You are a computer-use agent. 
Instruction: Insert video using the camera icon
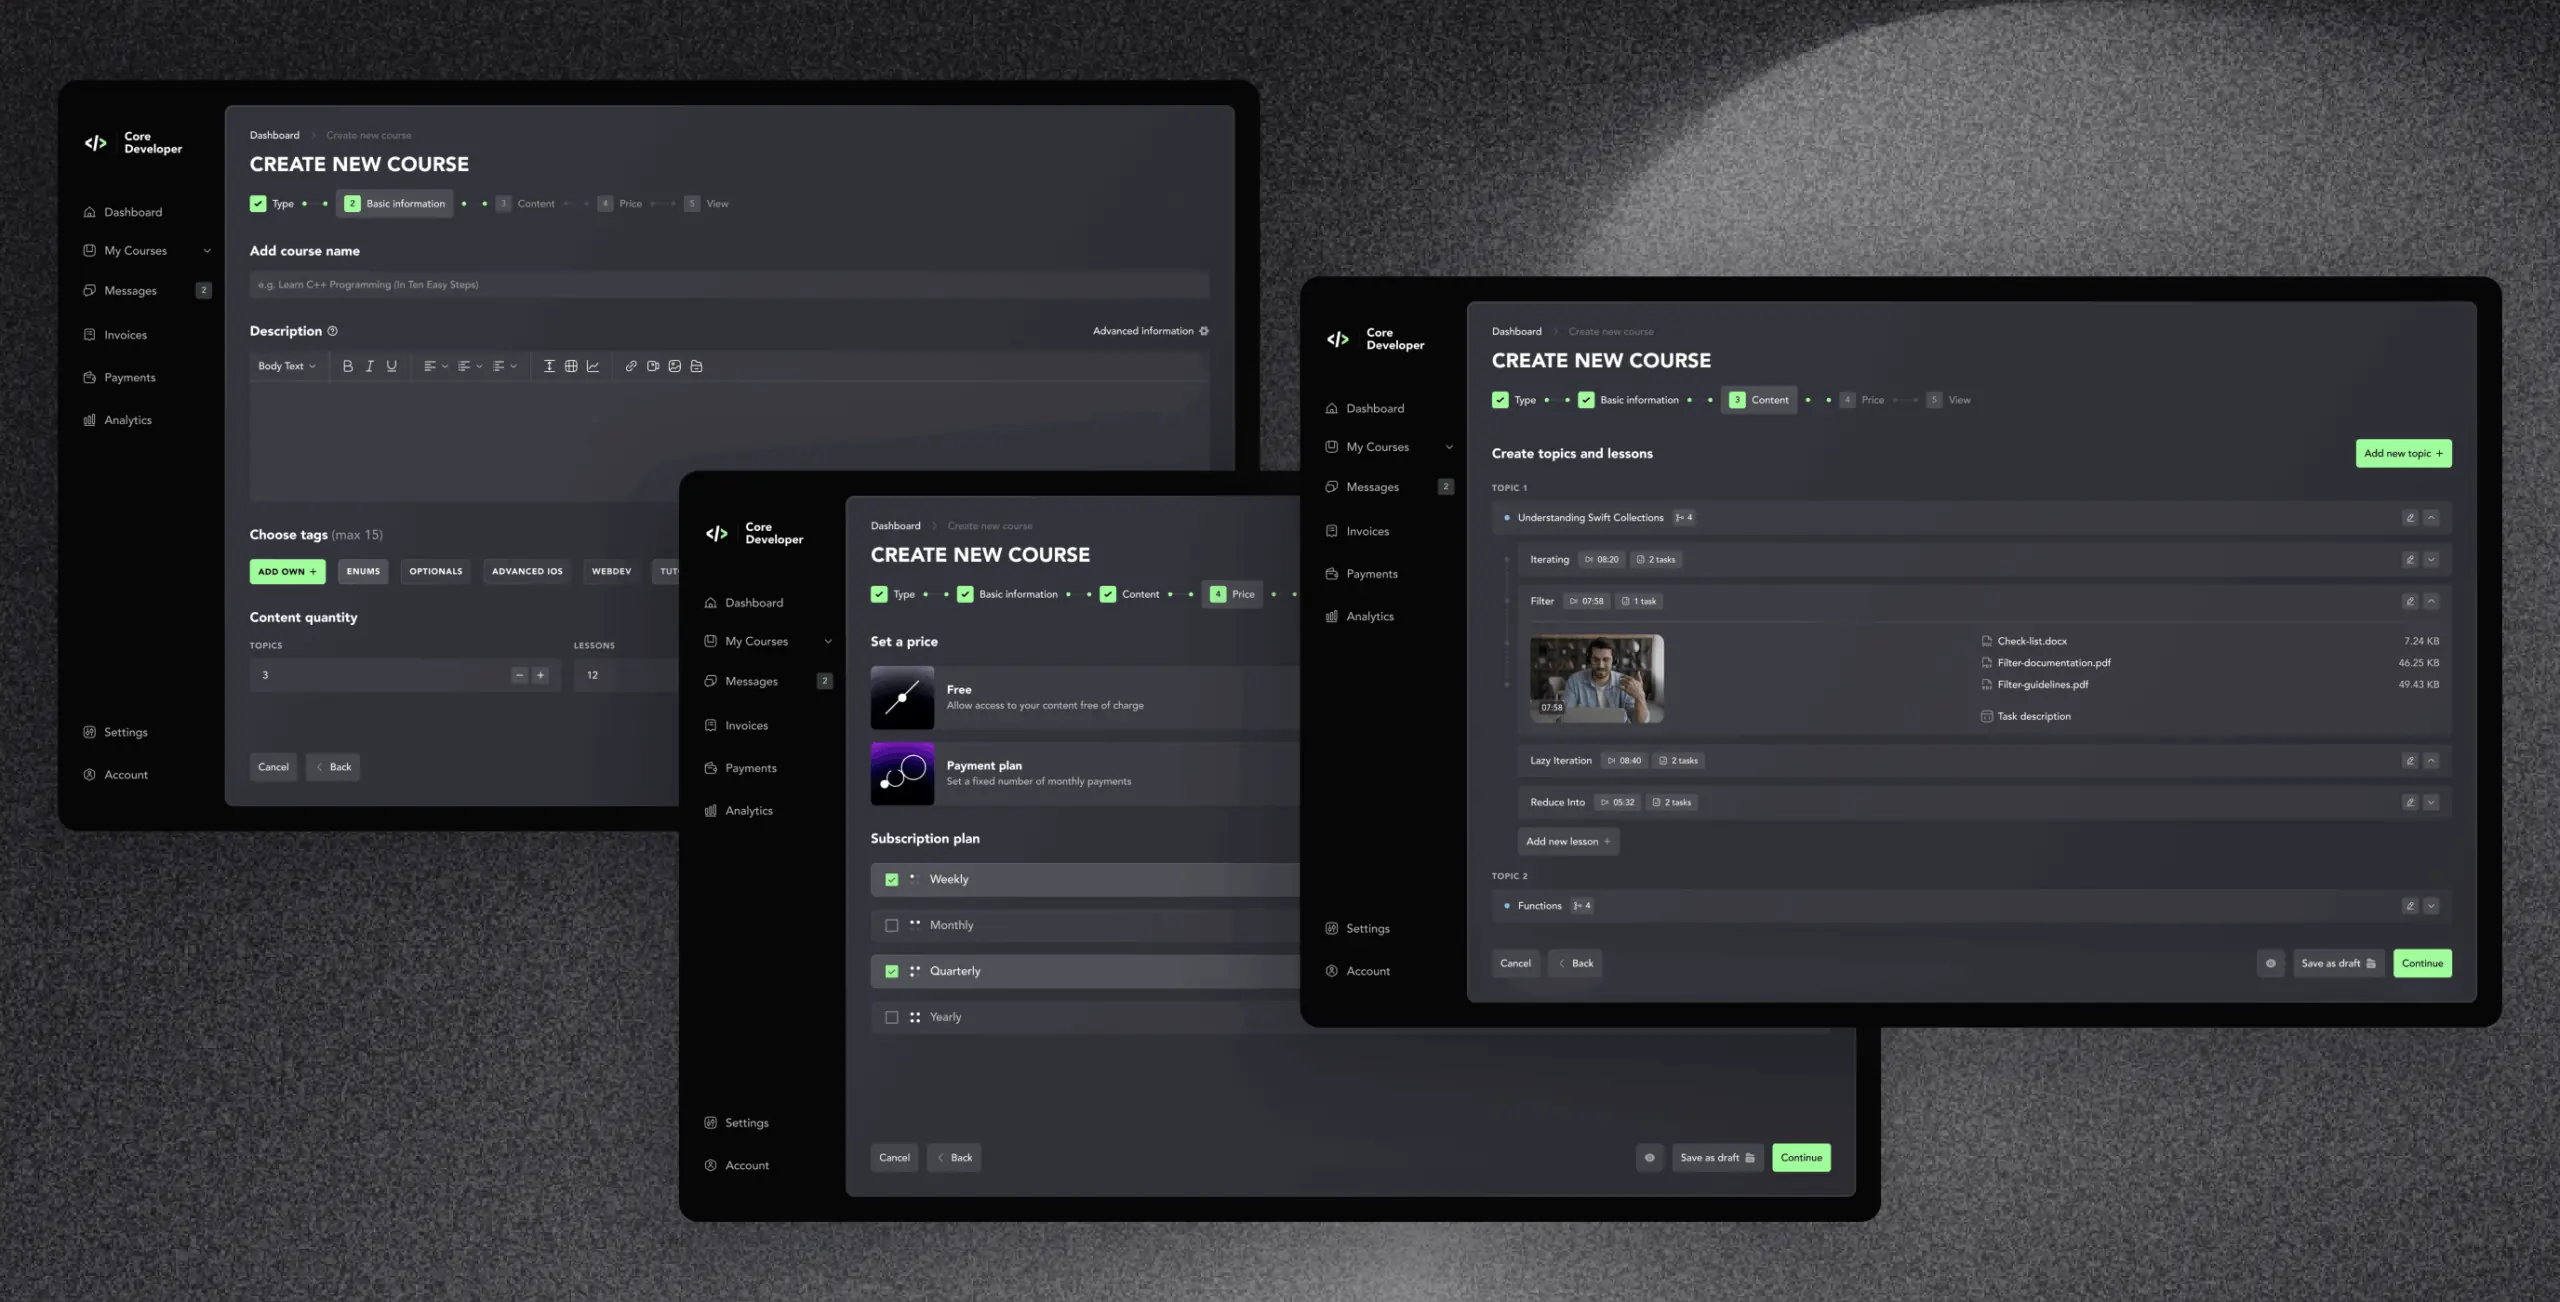[x=653, y=366]
